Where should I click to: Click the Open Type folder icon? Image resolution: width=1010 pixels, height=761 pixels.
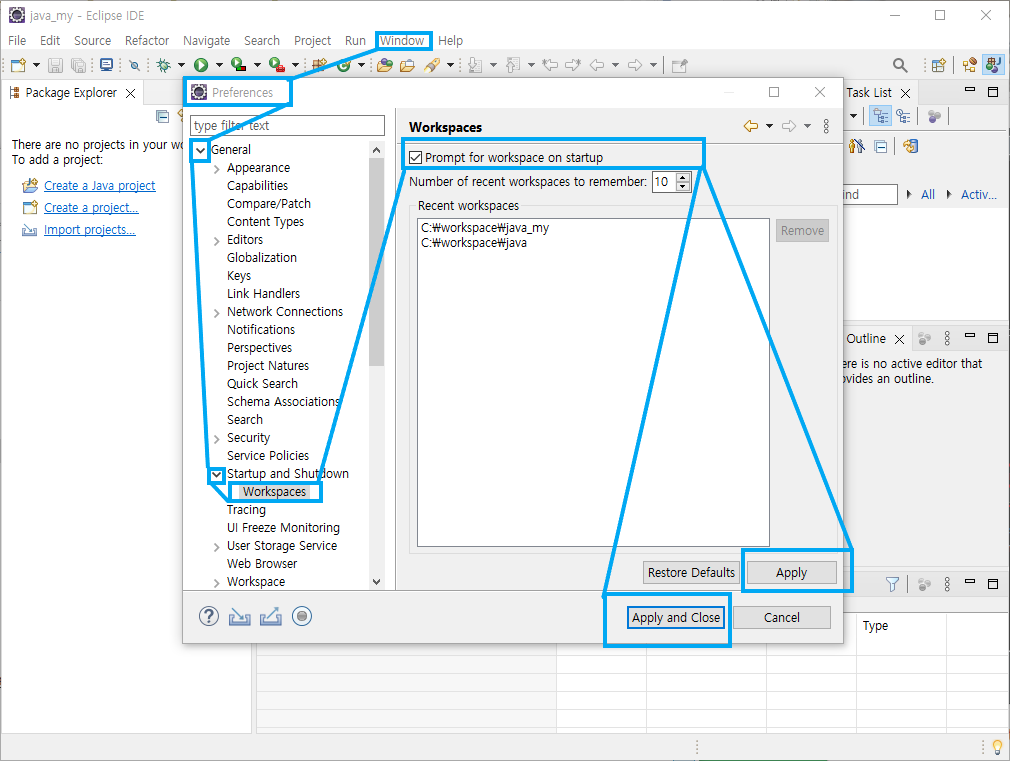pos(385,65)
